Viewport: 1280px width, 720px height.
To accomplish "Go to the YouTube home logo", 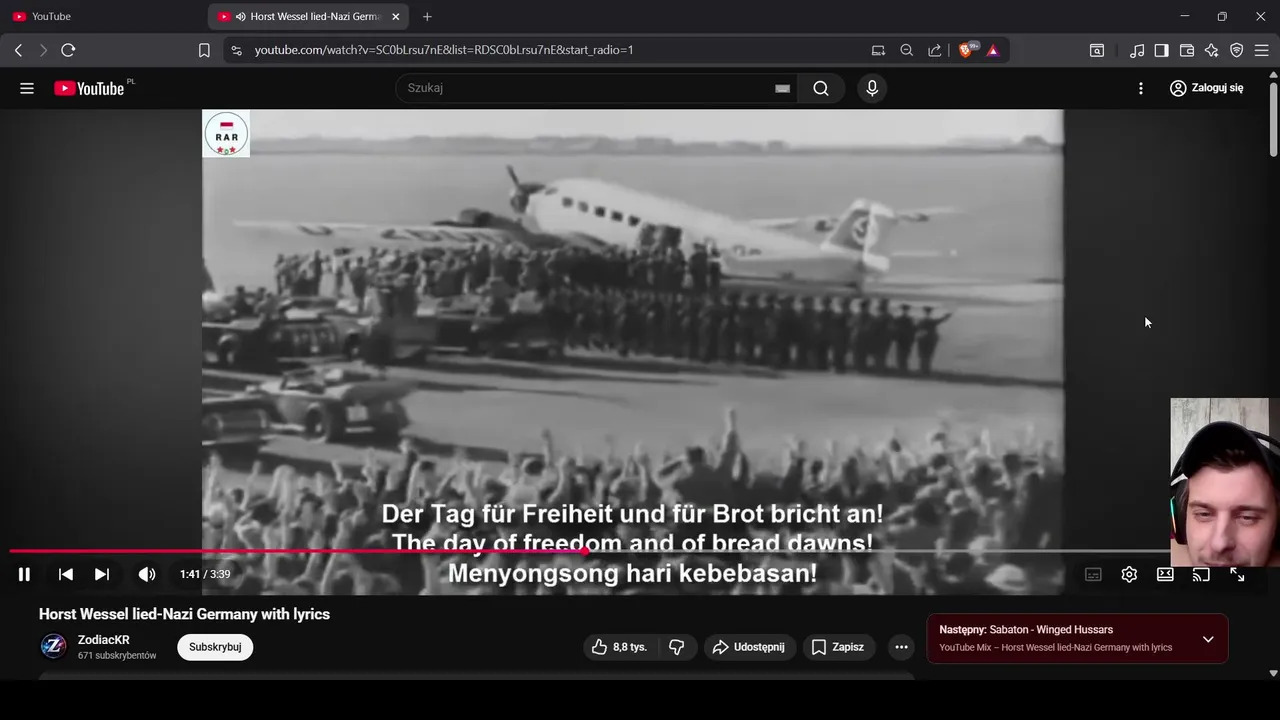I will 90,88.
